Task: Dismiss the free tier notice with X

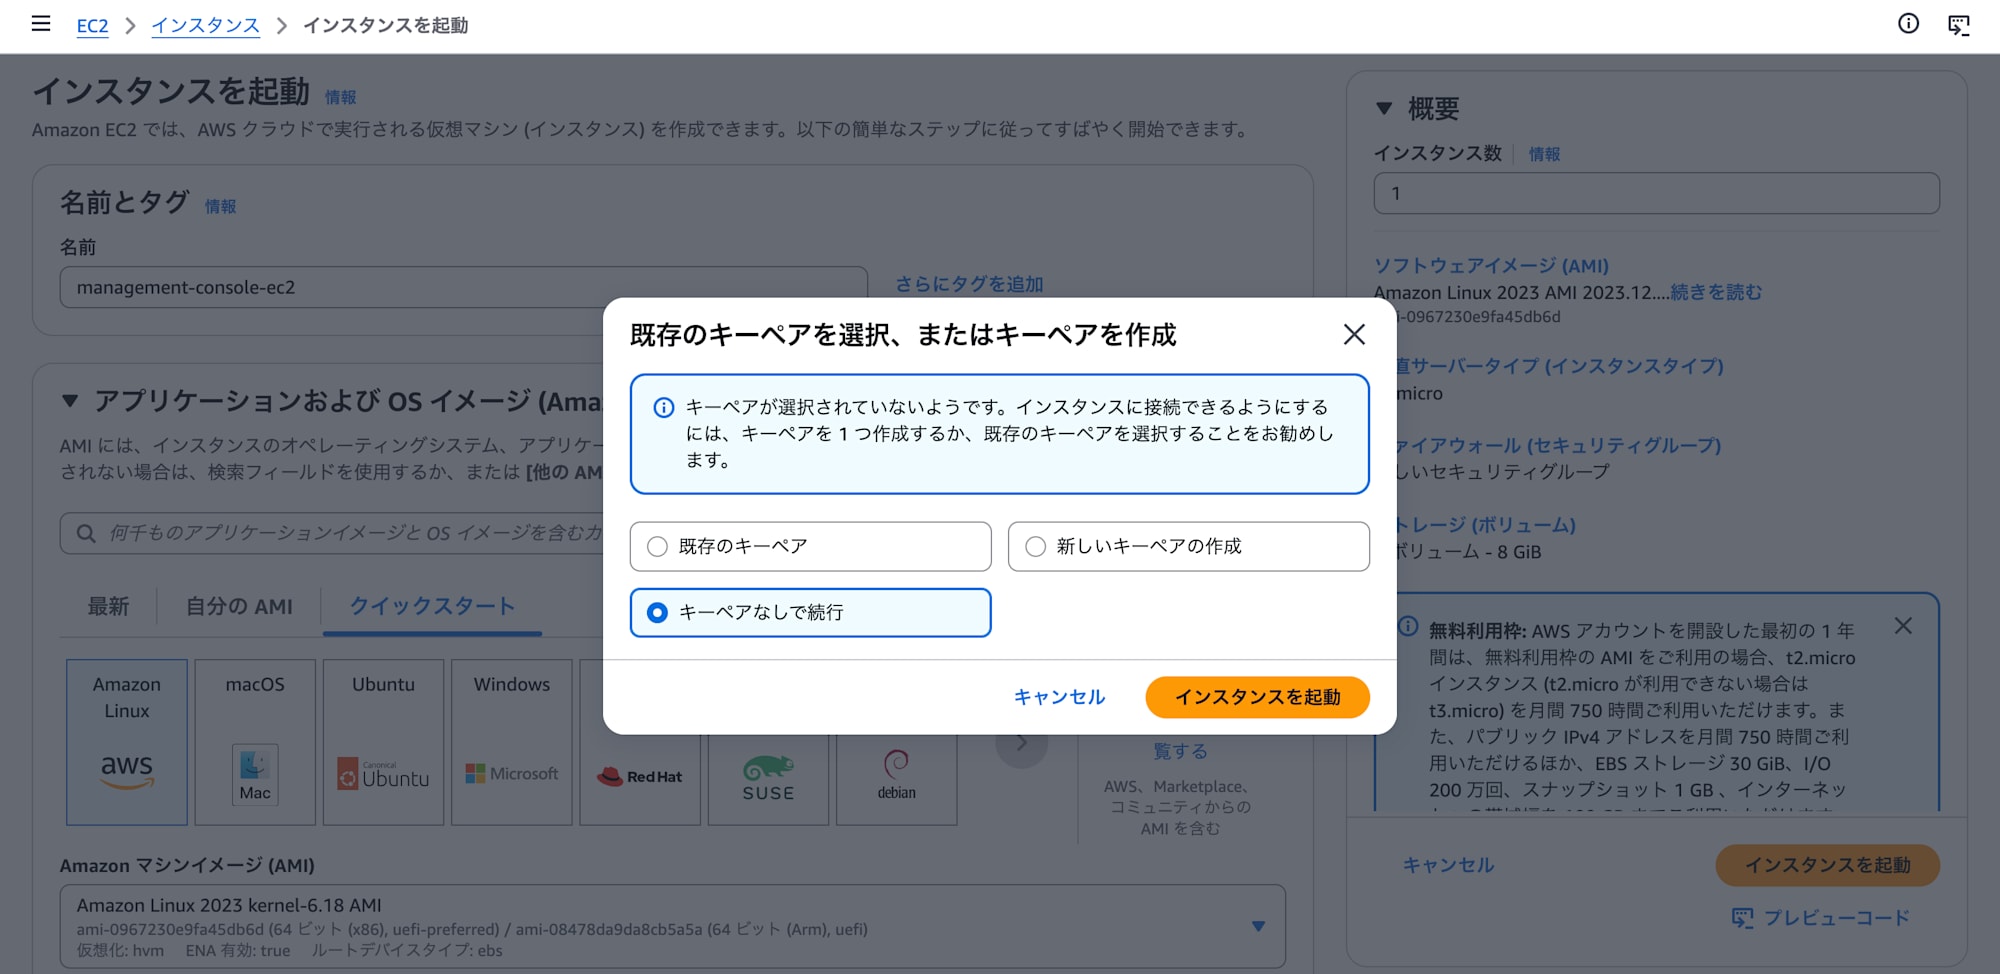Action: [1903, 626]
